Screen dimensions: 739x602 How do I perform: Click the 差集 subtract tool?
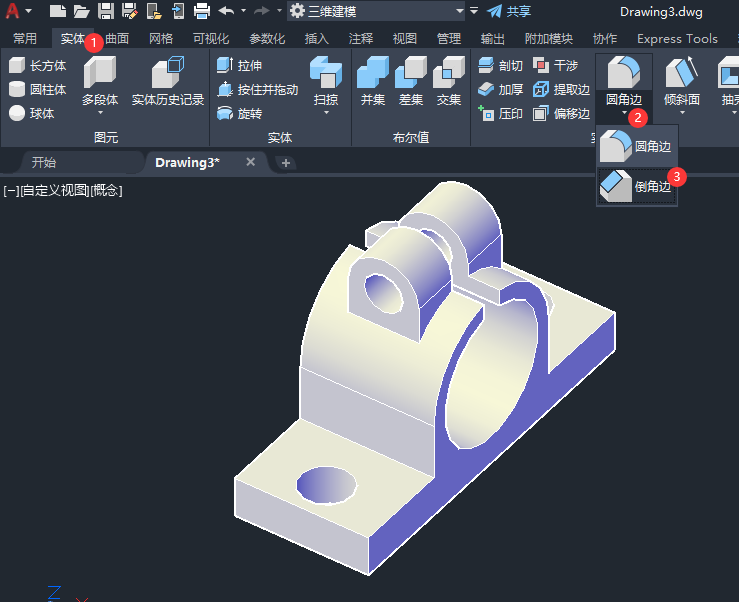(x=411, y=81)
